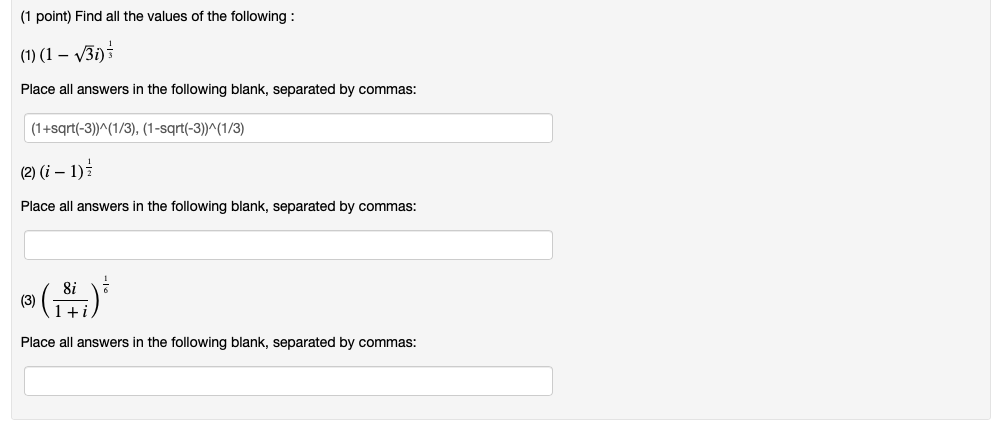Click the "Place all answers" instruction under problem 1
Screen dimensions: 1001x421
(218, 89)
